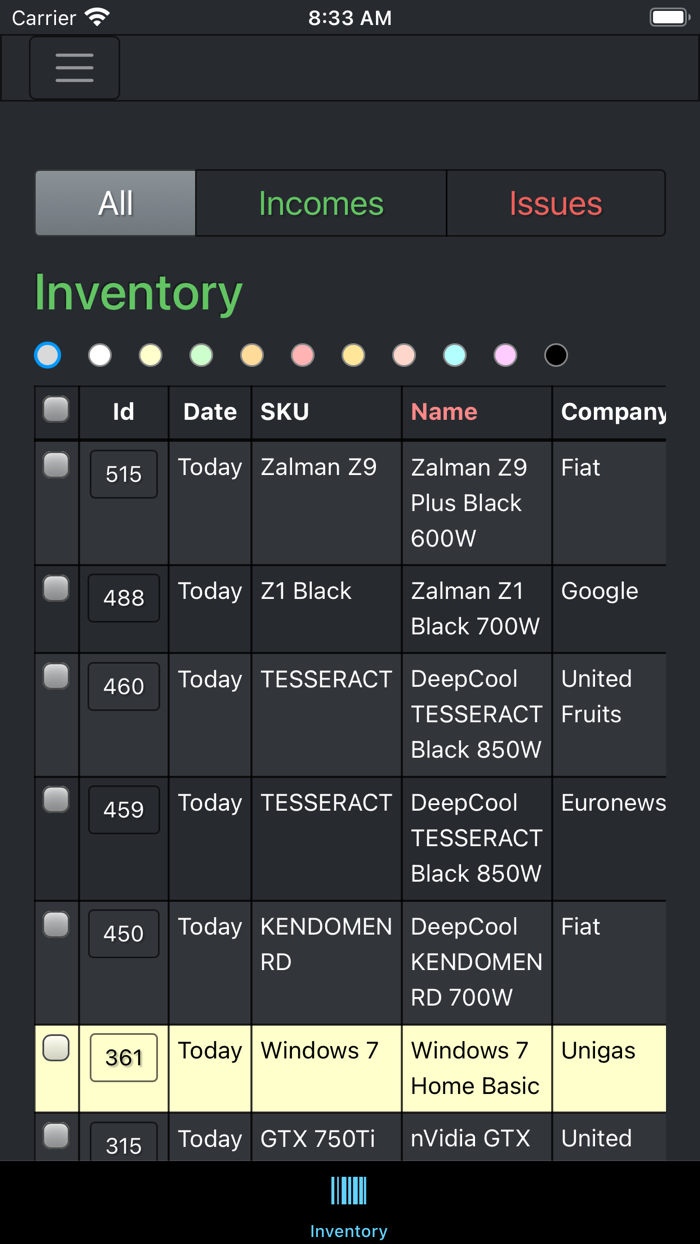
Task: Tap the battery indicator in the status bar
Action: click(668, 16)
